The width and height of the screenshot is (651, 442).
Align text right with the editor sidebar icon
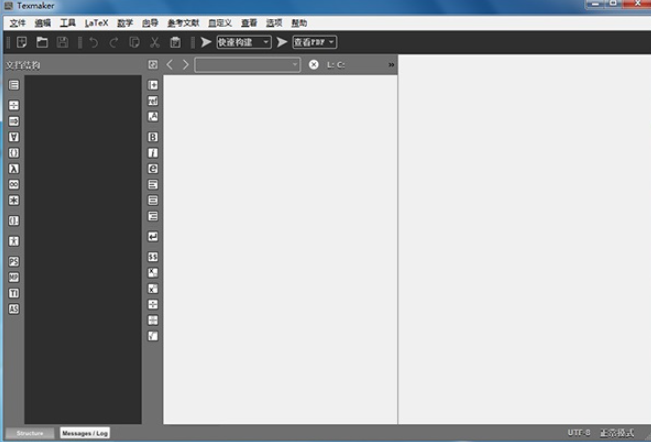tap(153, 216)
